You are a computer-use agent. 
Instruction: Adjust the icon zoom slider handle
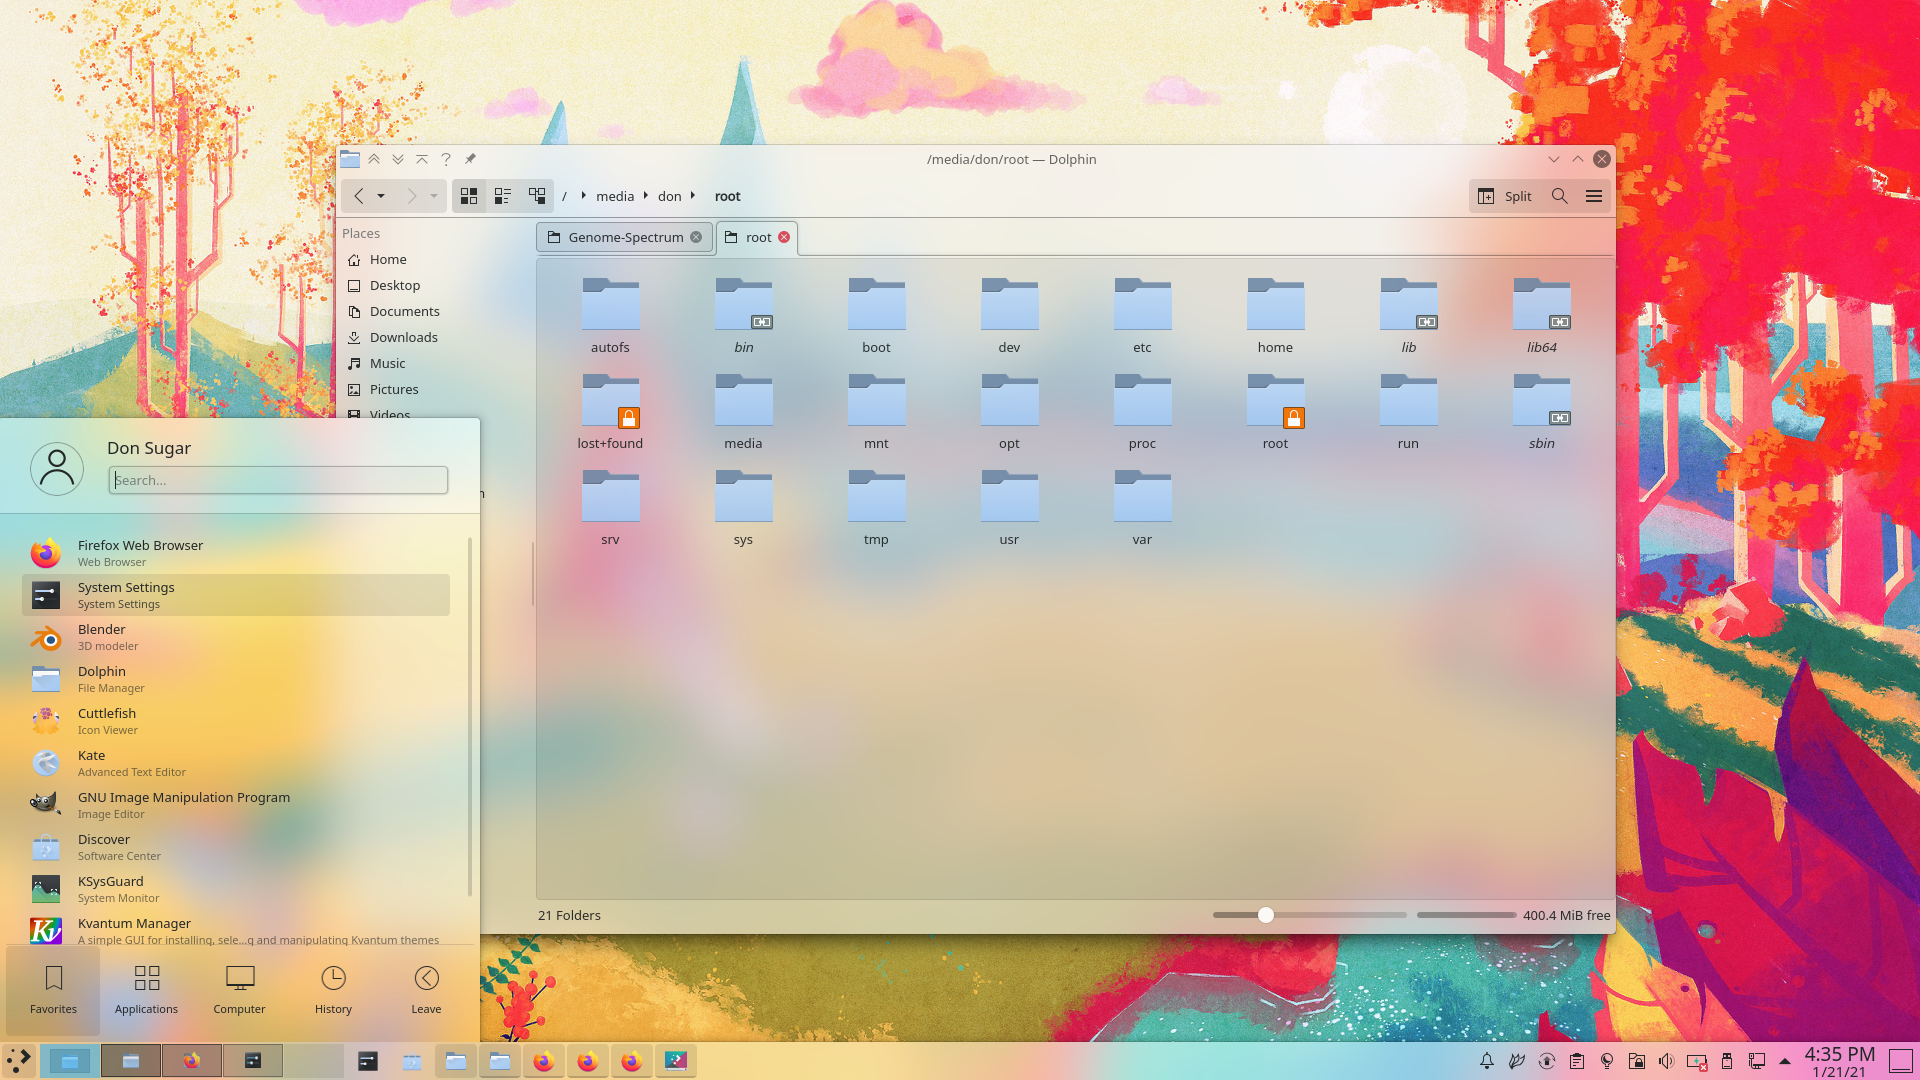(x=1266, y=915)
